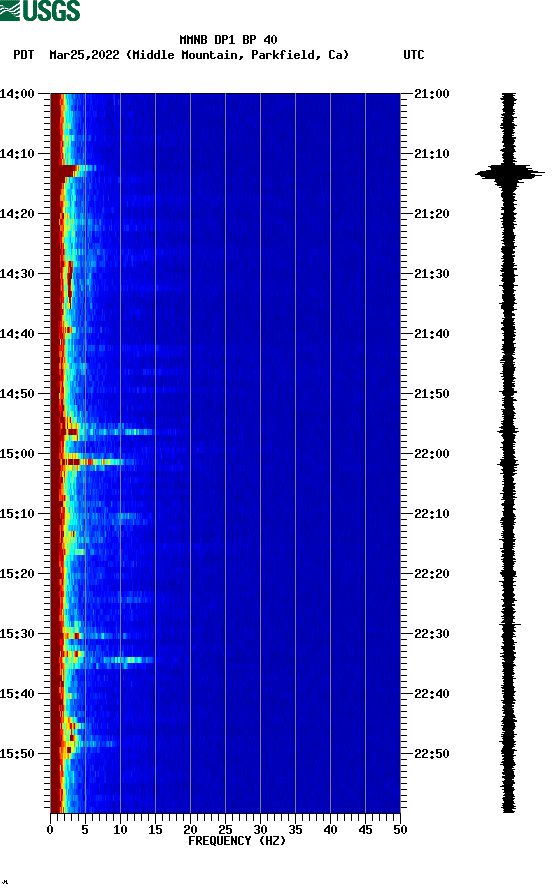
Task: Click the 35 Hz frequency axis label
Action: (x=295, y=830)
